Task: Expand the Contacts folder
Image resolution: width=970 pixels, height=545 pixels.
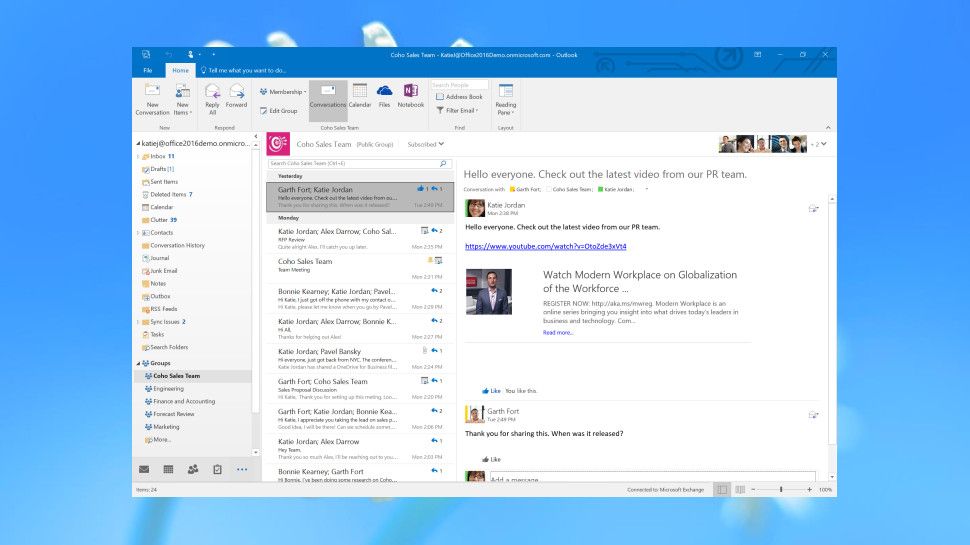Action: pos(138,233)
